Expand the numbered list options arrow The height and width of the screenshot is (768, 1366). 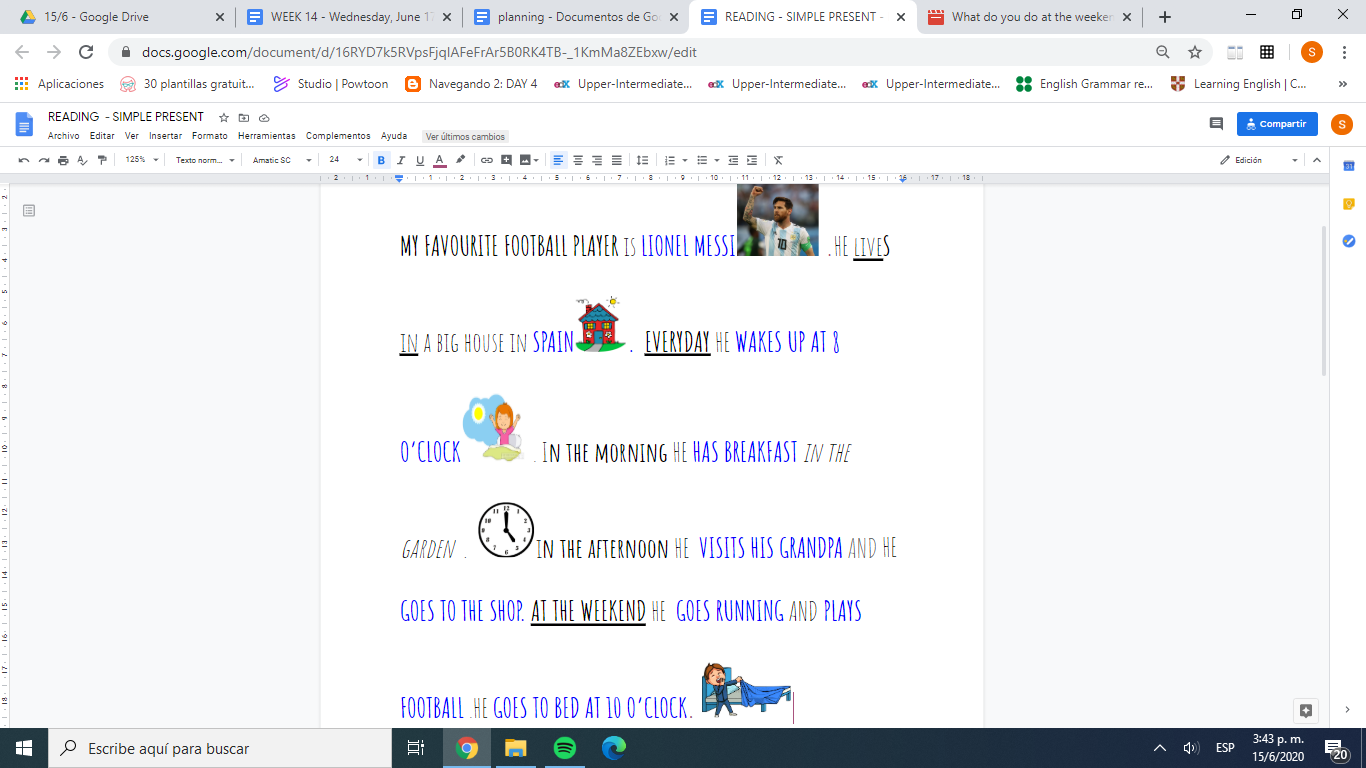685,160
